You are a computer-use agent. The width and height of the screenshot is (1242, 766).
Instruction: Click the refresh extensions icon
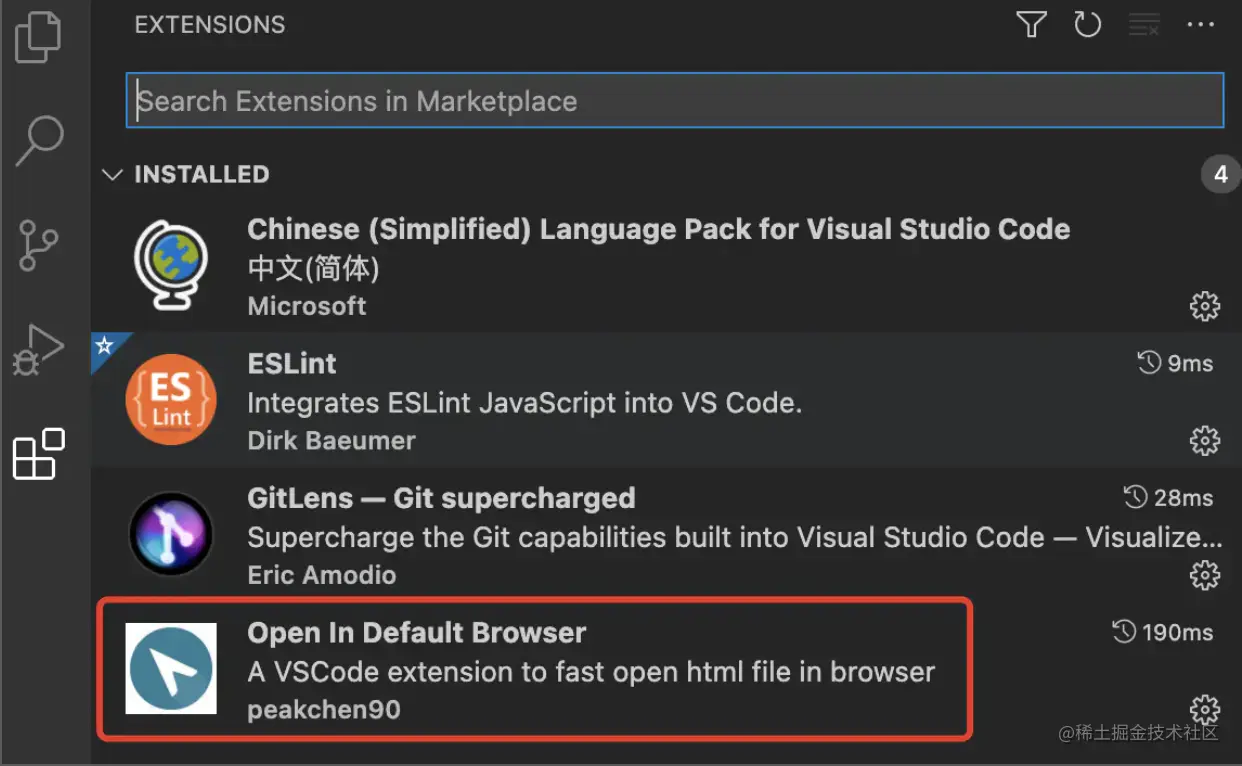click(1088, 25)
